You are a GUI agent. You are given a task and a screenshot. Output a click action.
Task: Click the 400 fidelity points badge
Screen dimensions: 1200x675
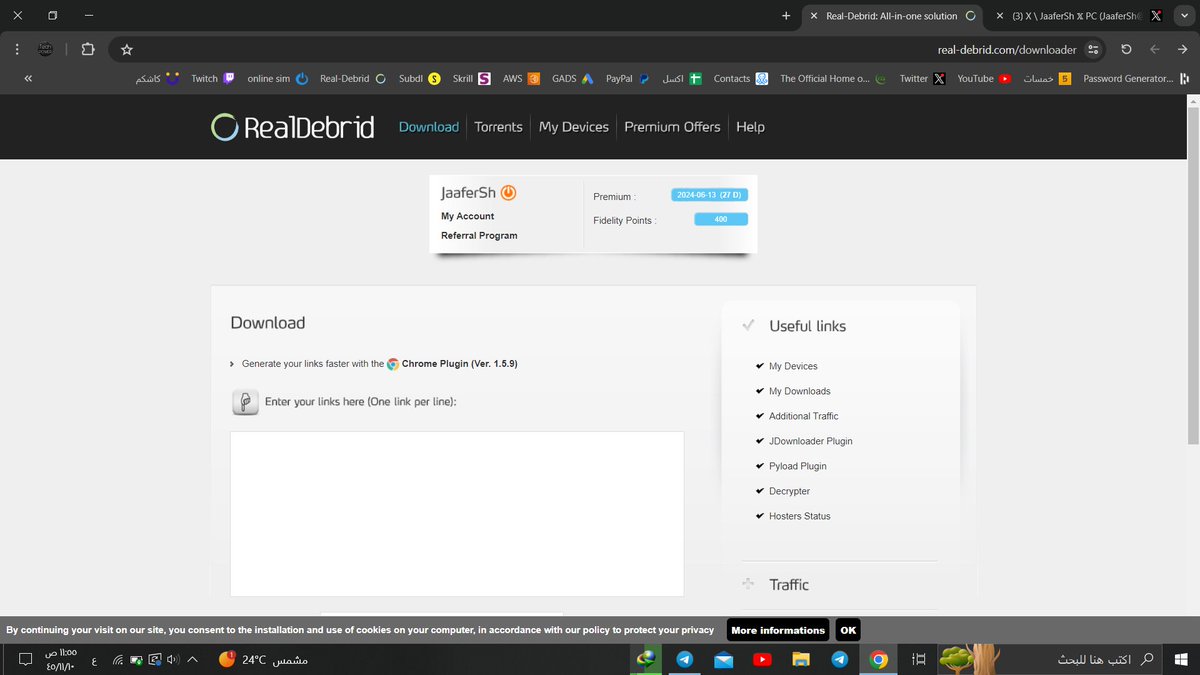721,219
